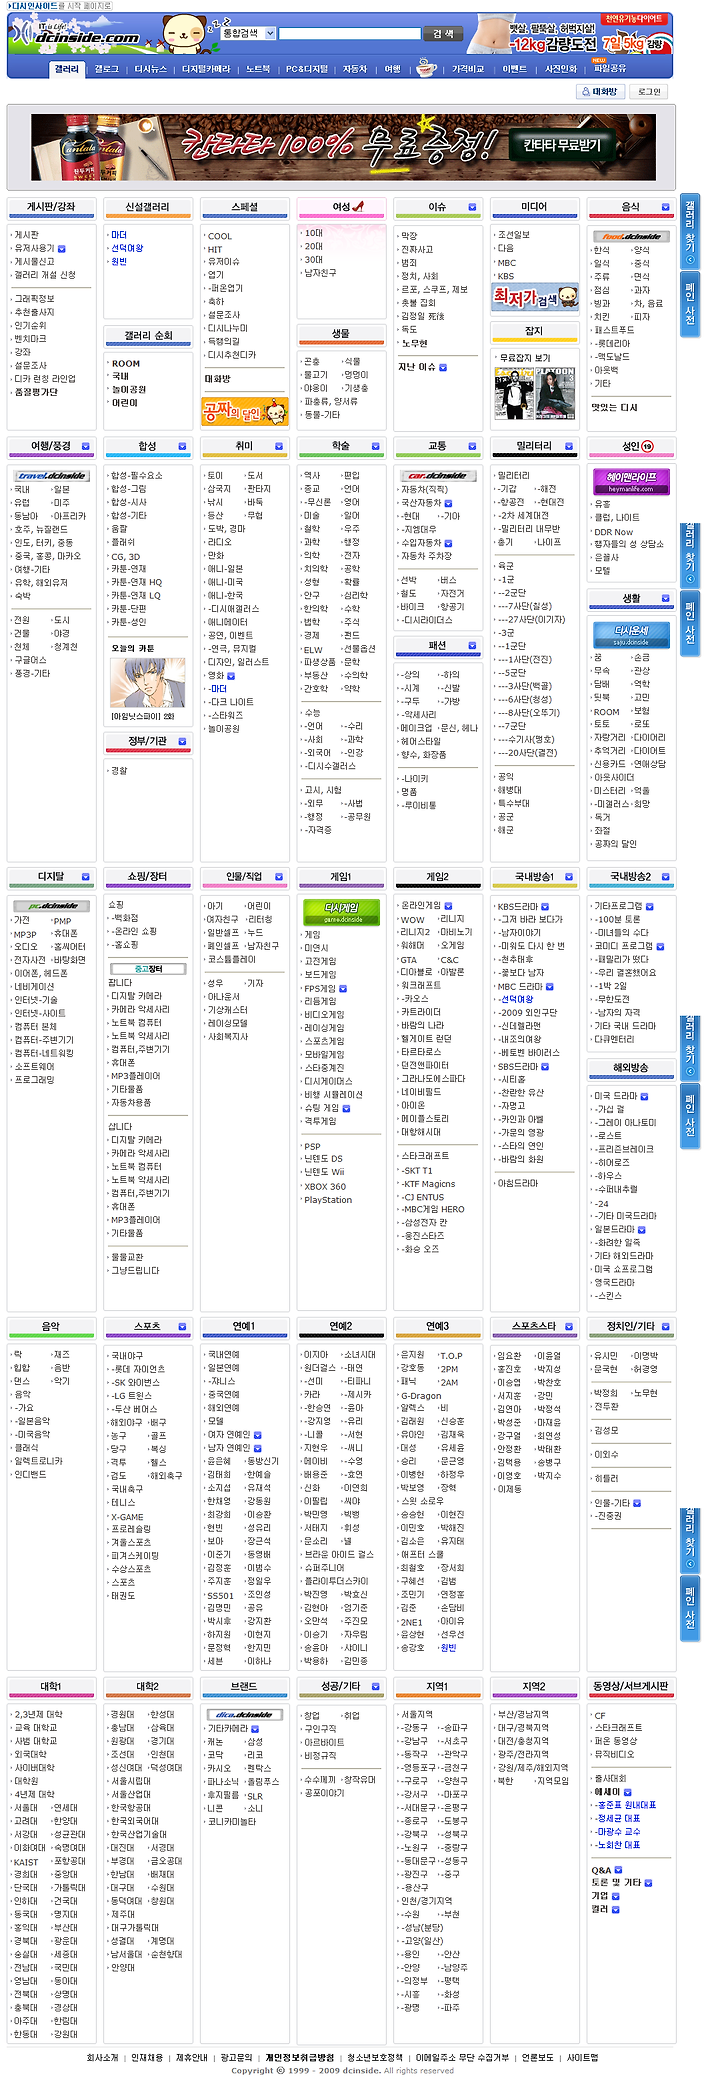Select the 디지털카메라 navigation tab

click(x=206, y=69)
